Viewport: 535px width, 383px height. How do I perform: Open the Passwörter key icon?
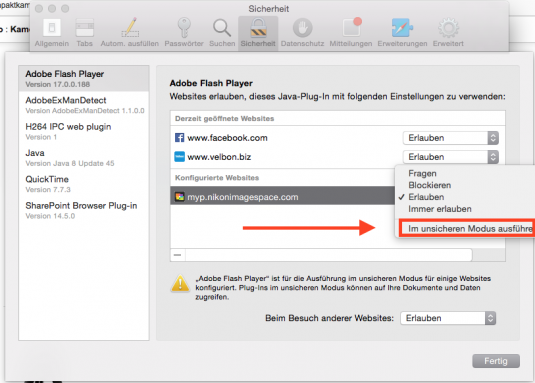tap(184, 33)
